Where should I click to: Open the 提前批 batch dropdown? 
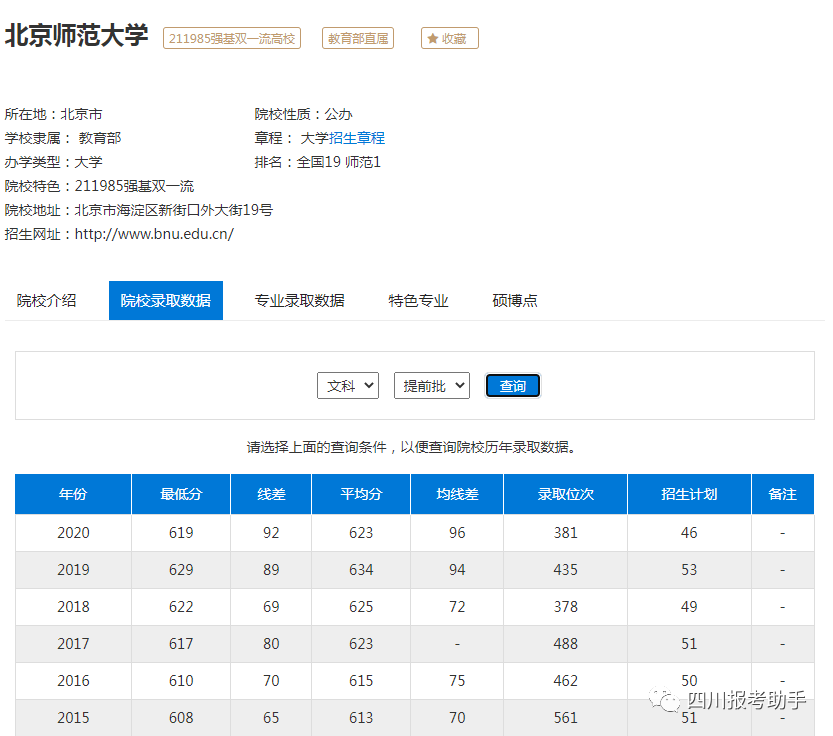point(431,386)
